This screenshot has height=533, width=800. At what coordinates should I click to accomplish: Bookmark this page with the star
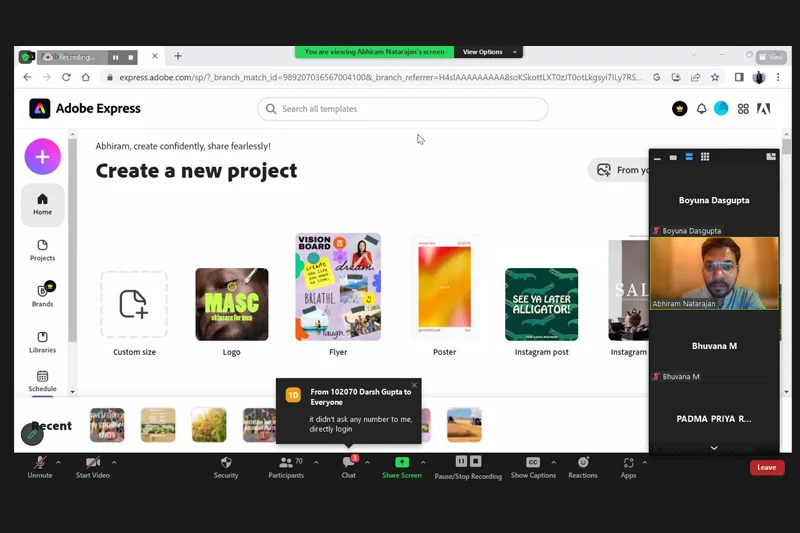[715, 77]
